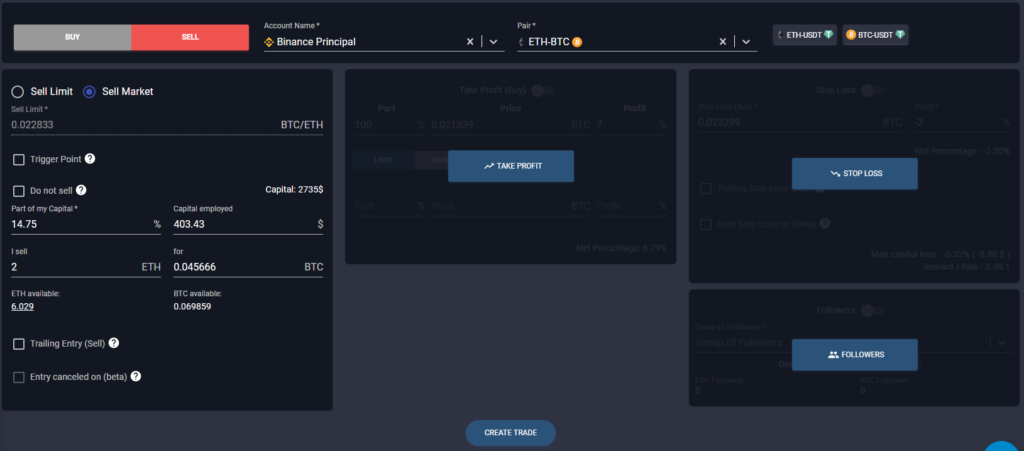The width and height of the screenshot is (1024, 451).
Task: Click the Take Profit Part field showing 100
Action: coord(389,125)
